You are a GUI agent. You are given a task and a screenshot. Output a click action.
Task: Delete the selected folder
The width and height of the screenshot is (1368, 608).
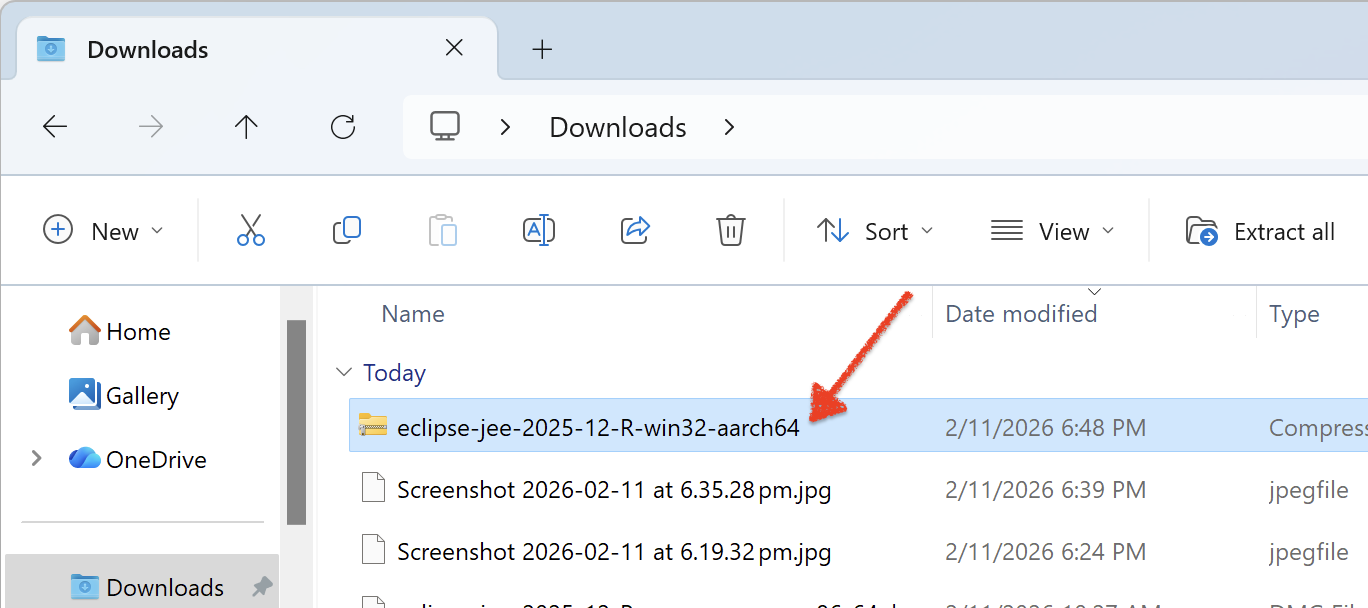pyautogui.click(x=730, y=230)
